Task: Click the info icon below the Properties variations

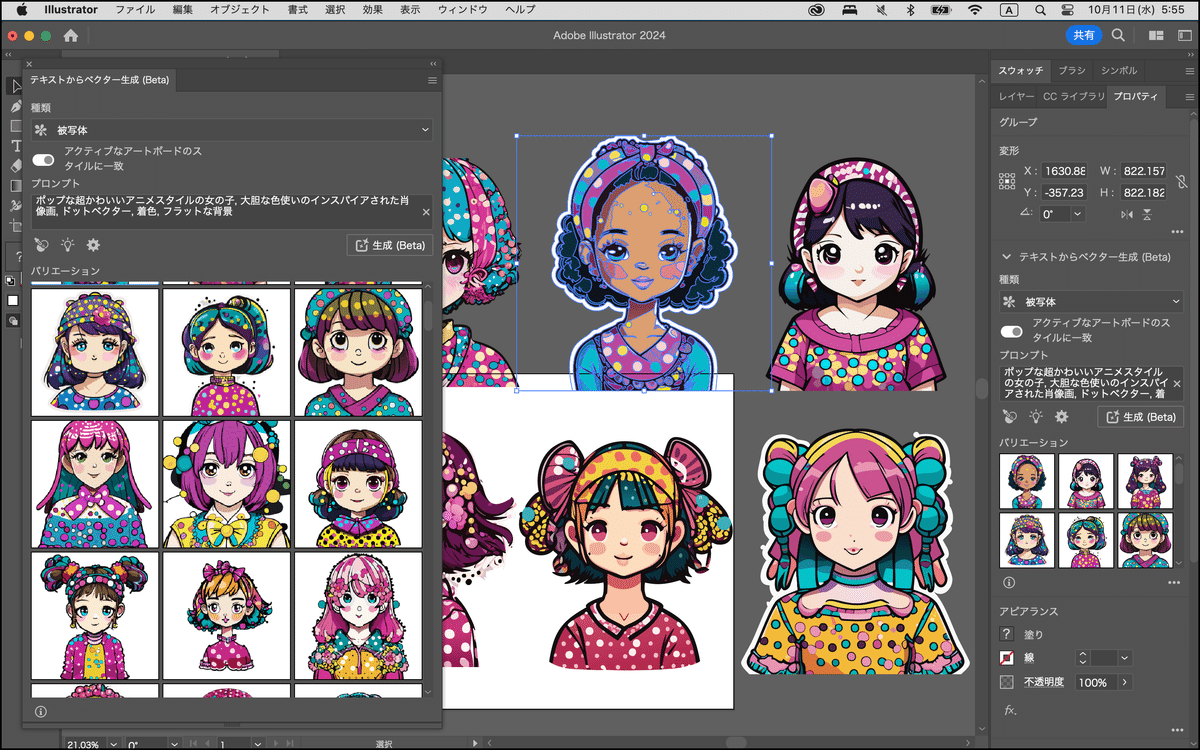Action: tap(1008, 582)
